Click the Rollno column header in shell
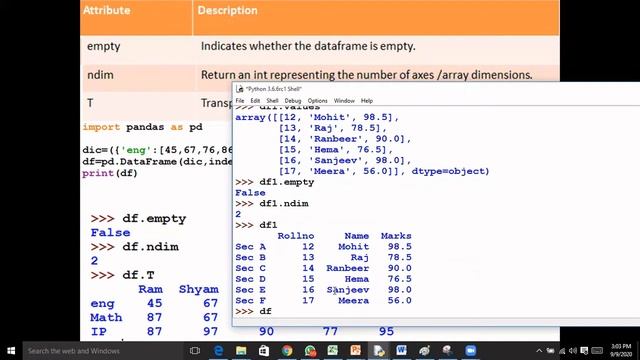Screen dimensions: 640x360 pyautogui.click(x=296, y=236)
